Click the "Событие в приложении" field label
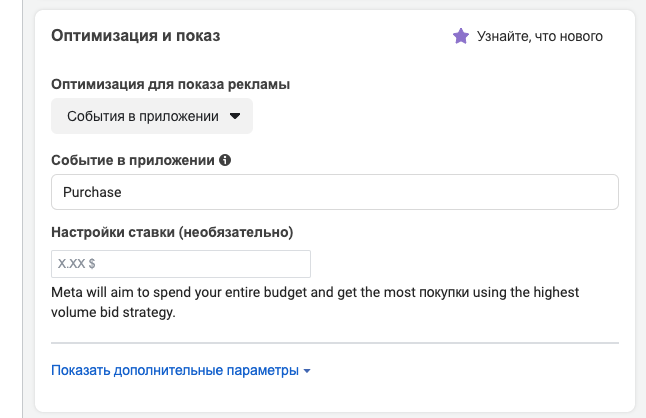This screenshot has width=646, height=418. 133,160
